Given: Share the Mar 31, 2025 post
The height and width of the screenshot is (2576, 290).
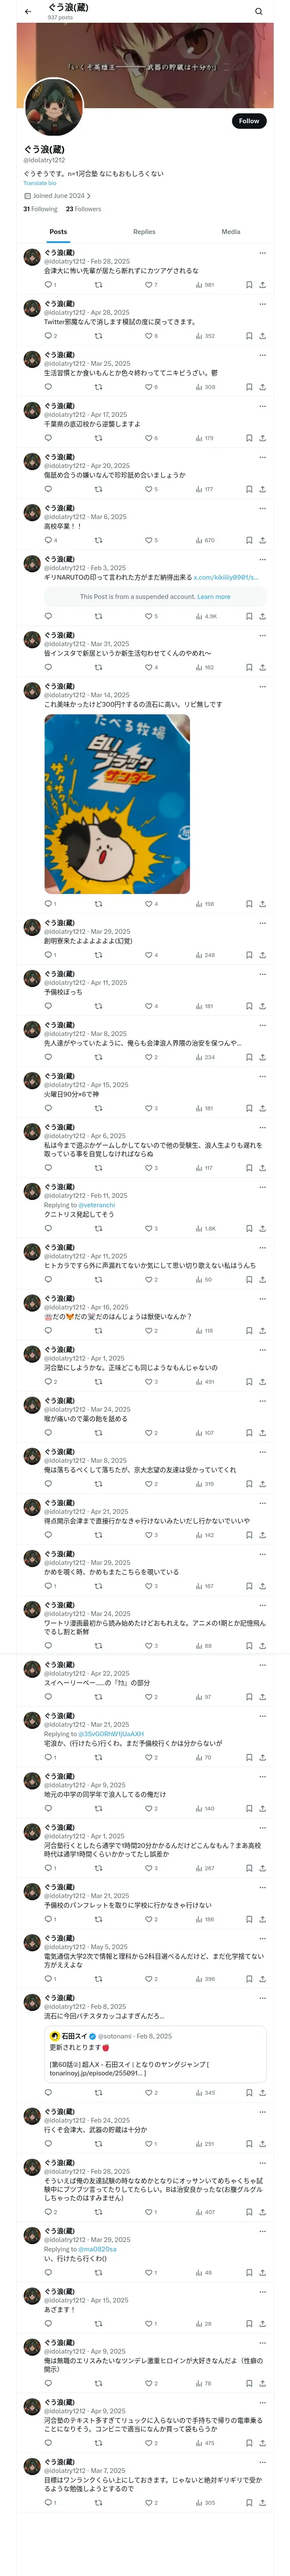Looking at the screenshot, I should click(262, 668).
